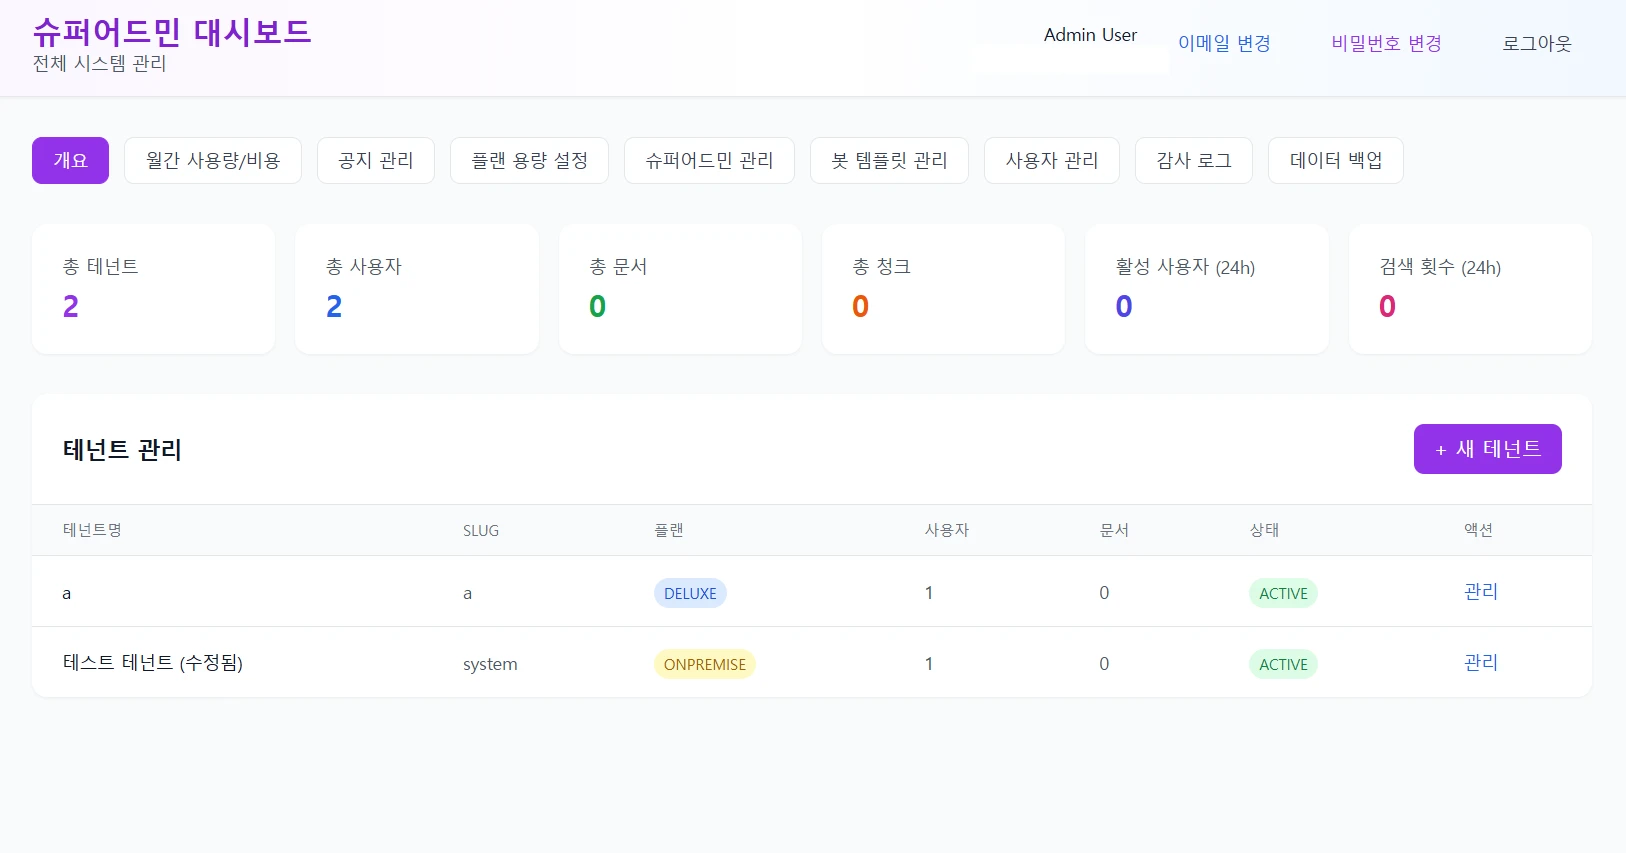Click the 이메일 변경 link

[1224, 43]
